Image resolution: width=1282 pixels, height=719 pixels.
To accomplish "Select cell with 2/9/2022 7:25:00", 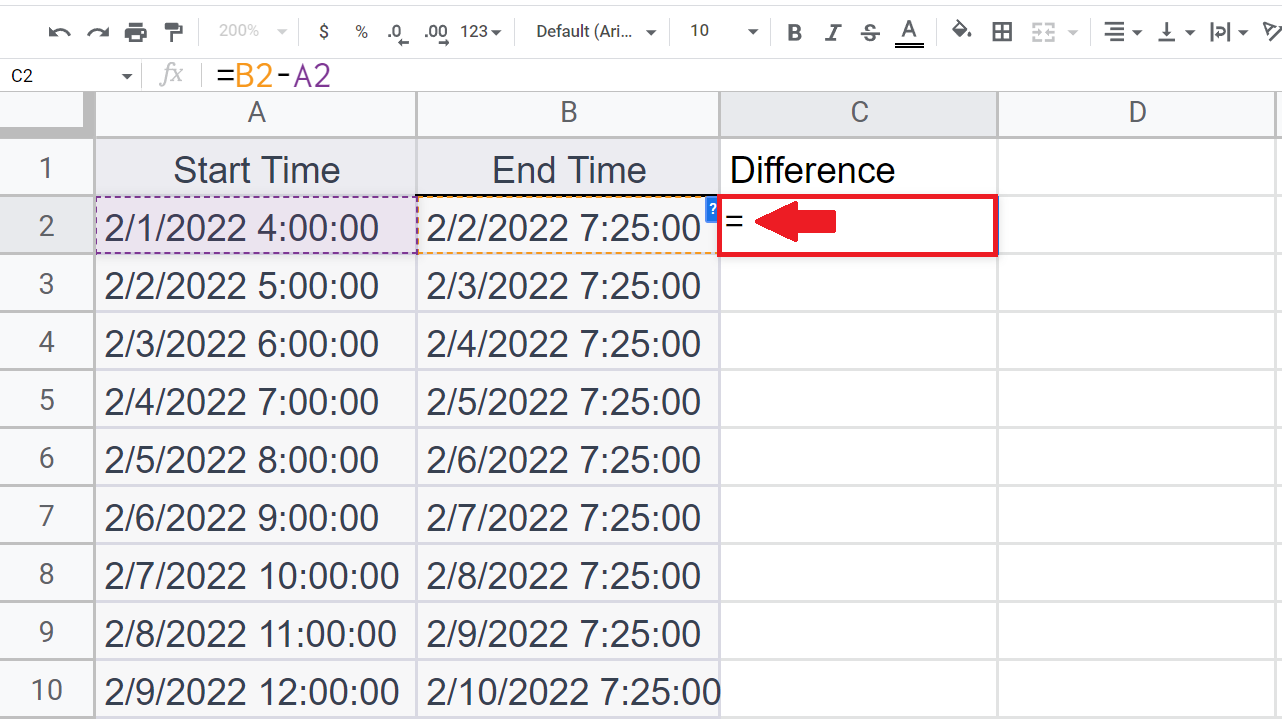I will [568, 631].
